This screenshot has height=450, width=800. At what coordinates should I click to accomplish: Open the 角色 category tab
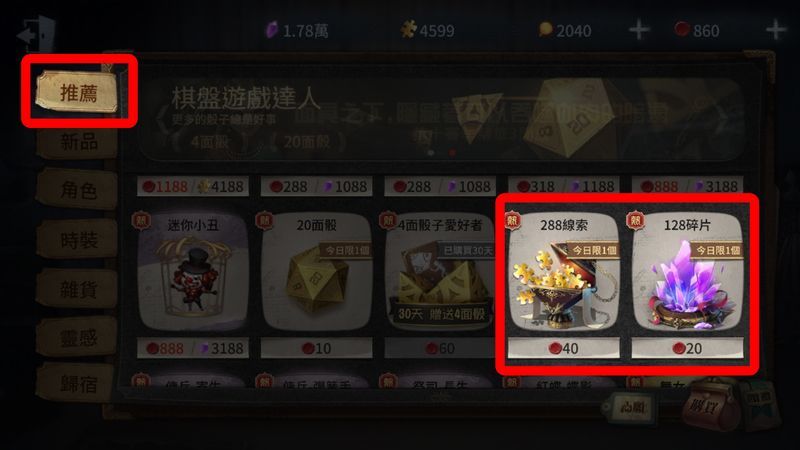click(78, 190)
